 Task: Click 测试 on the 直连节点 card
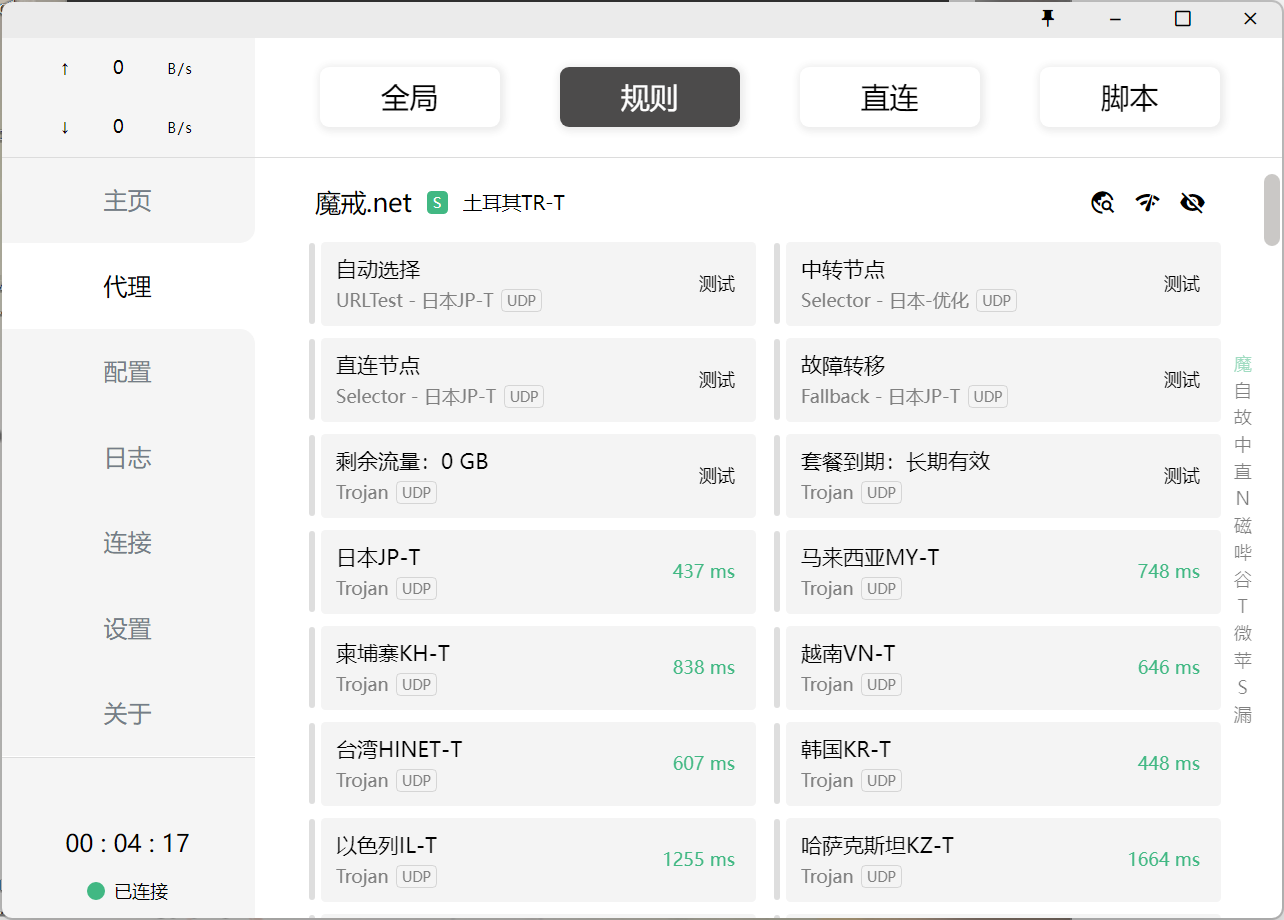tap(717, 380)
